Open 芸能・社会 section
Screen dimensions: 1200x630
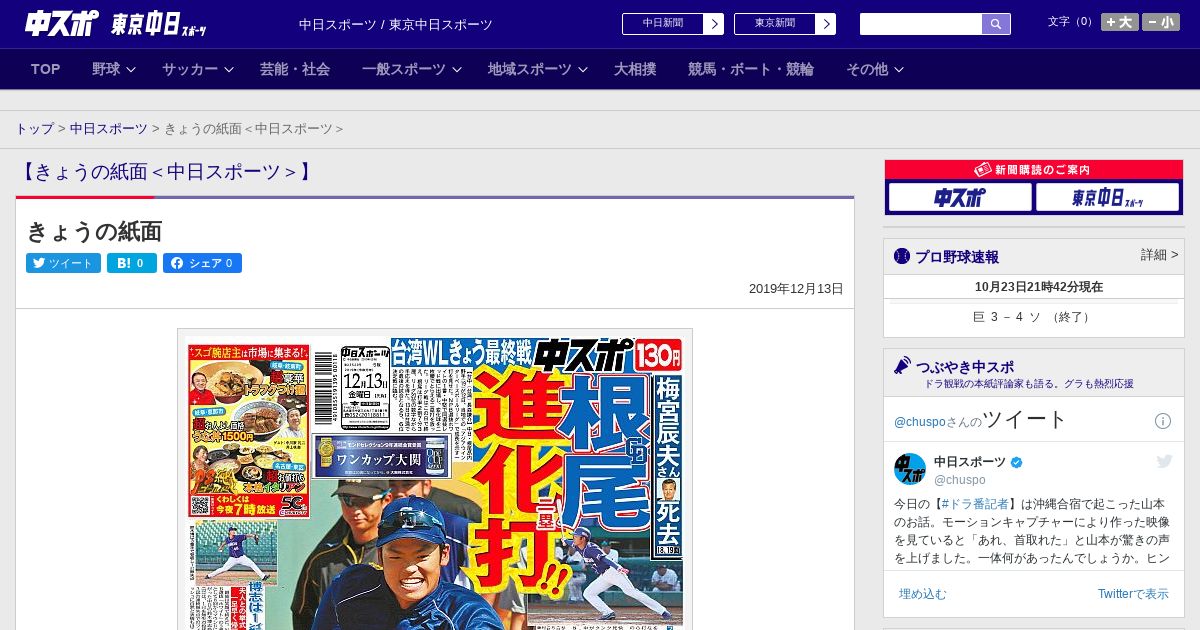295,69
